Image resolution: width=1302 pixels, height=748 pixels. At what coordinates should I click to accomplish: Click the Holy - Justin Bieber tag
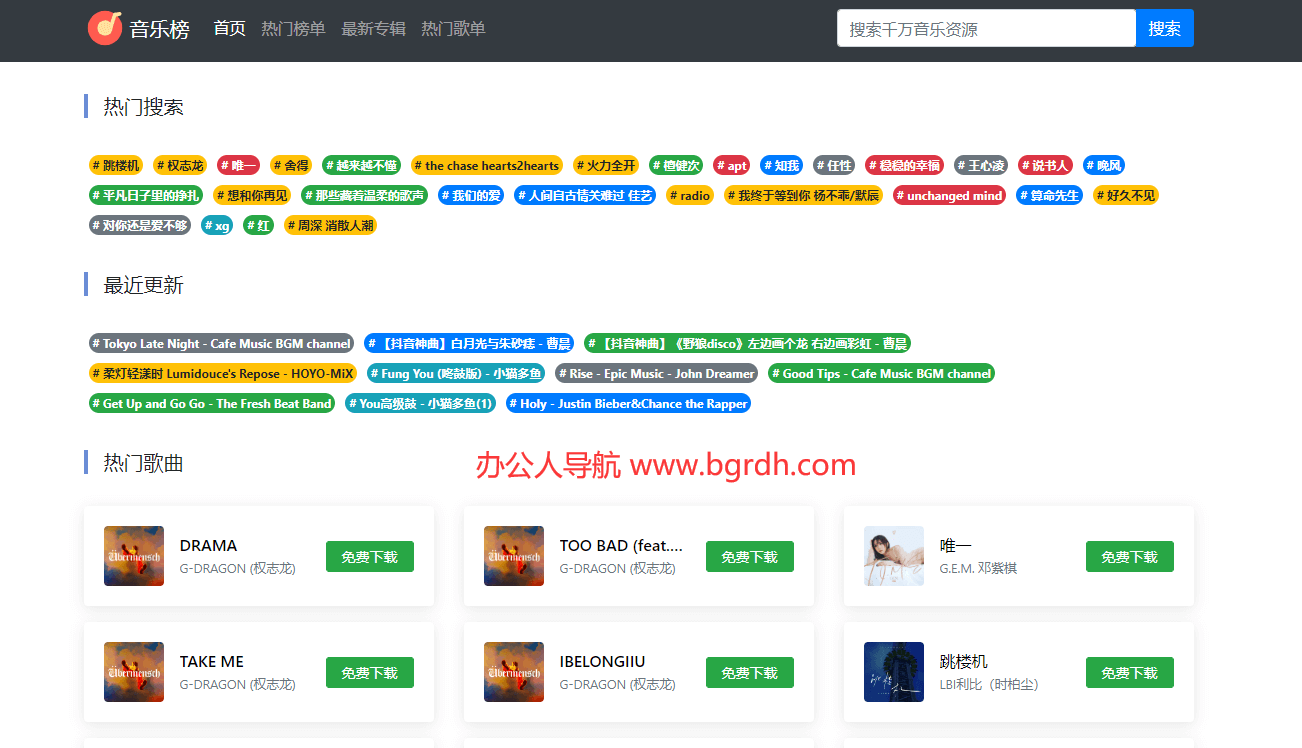[x=628, y=404]
